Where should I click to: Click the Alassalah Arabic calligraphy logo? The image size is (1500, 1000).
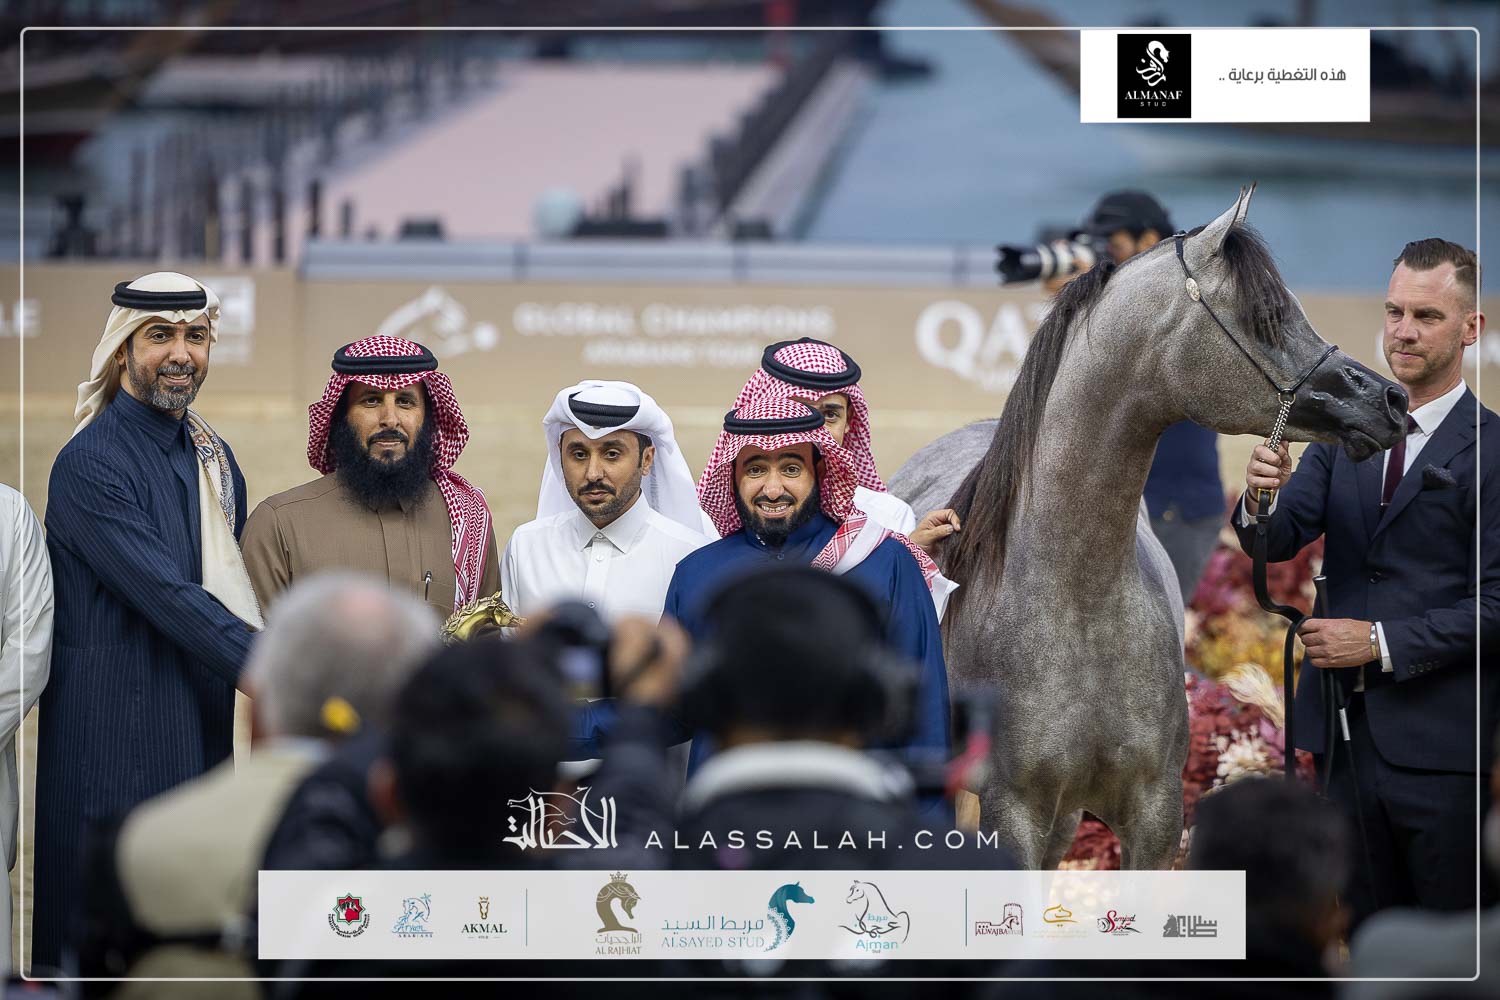(561, 821)
